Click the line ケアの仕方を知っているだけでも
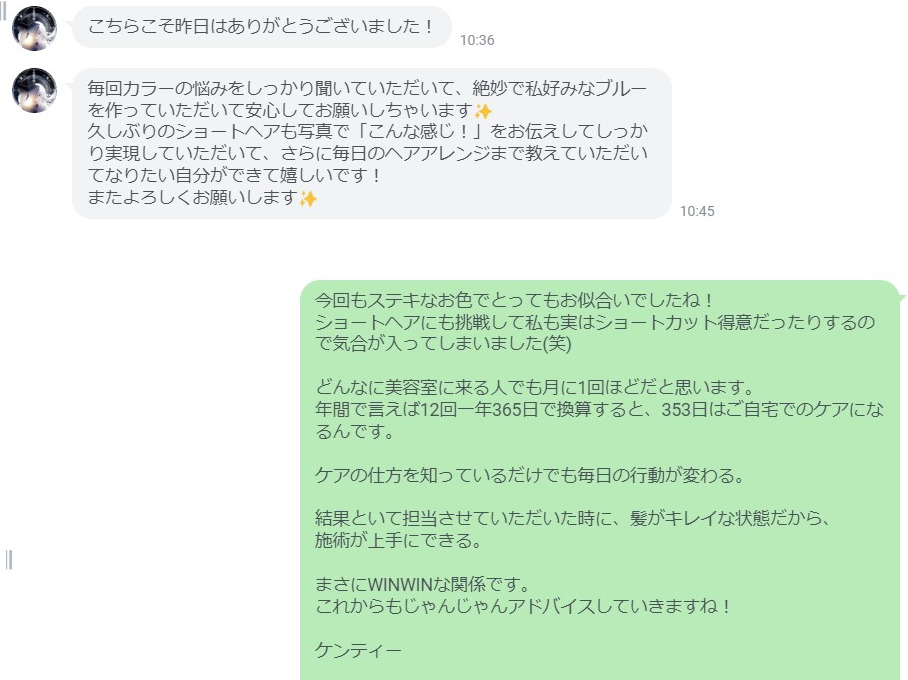The image size is (908, 680). pyautogui.click(x=529, y=475)
